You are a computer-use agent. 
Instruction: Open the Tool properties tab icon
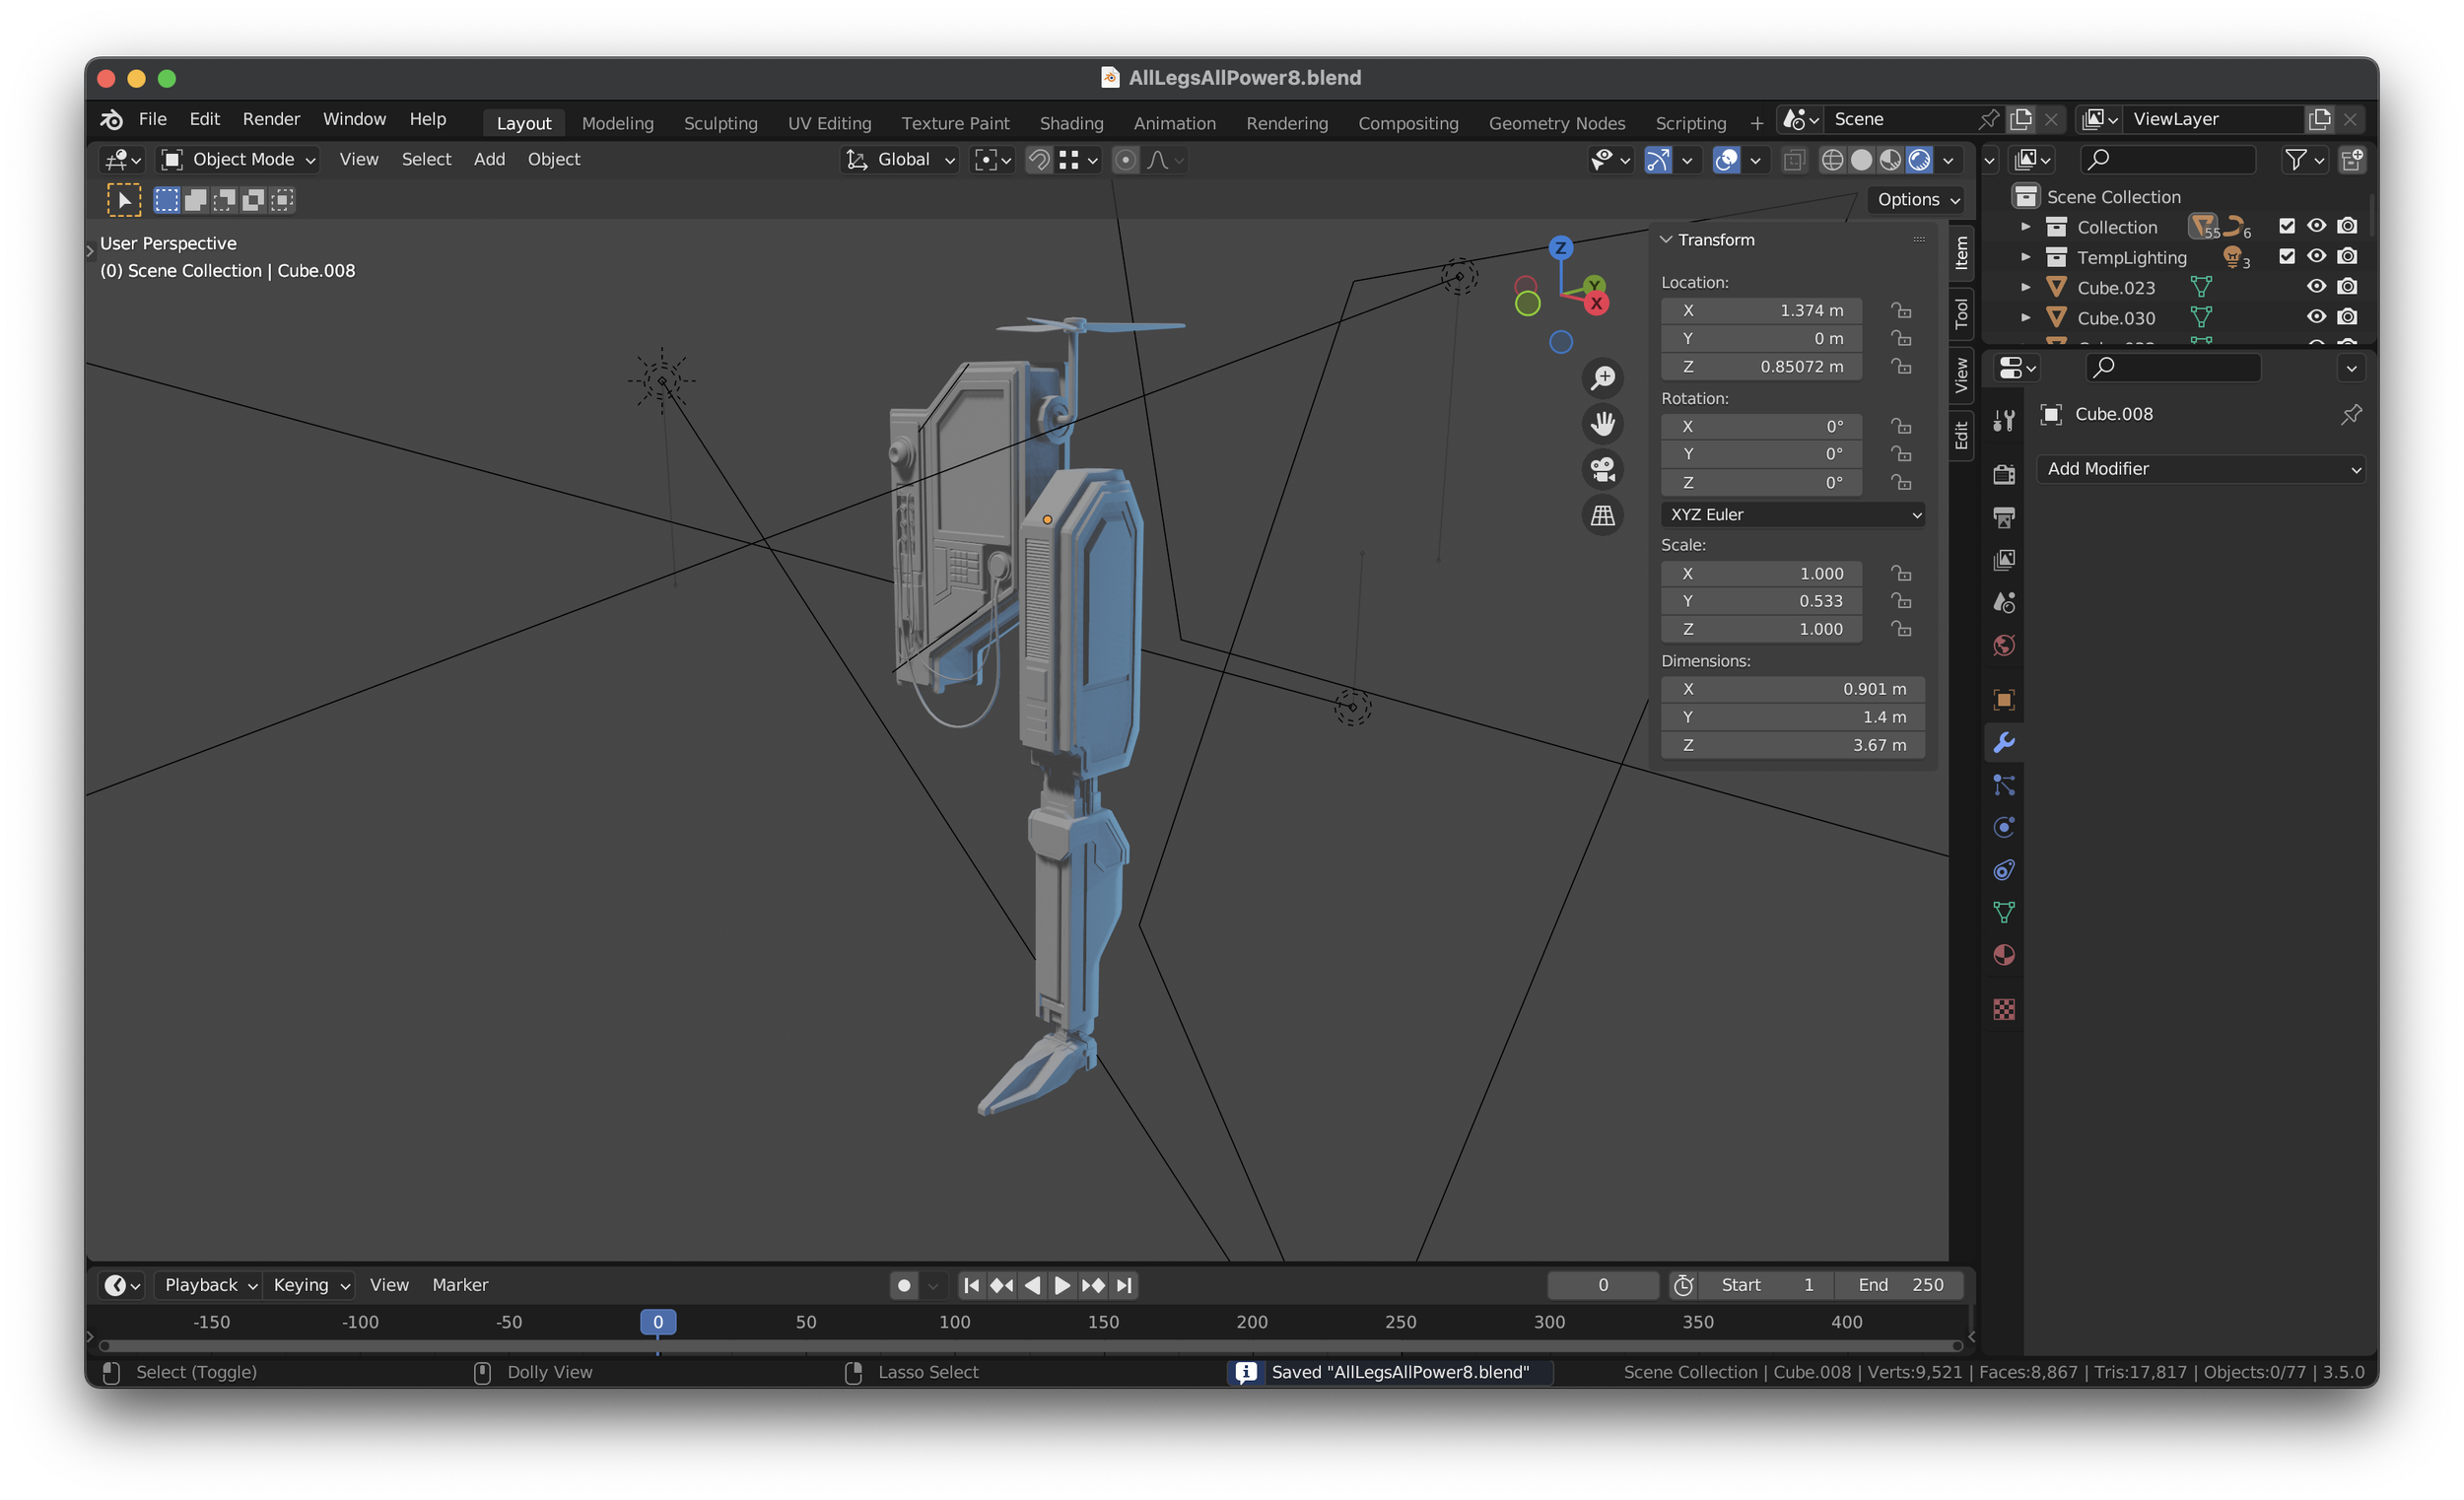2004,421
